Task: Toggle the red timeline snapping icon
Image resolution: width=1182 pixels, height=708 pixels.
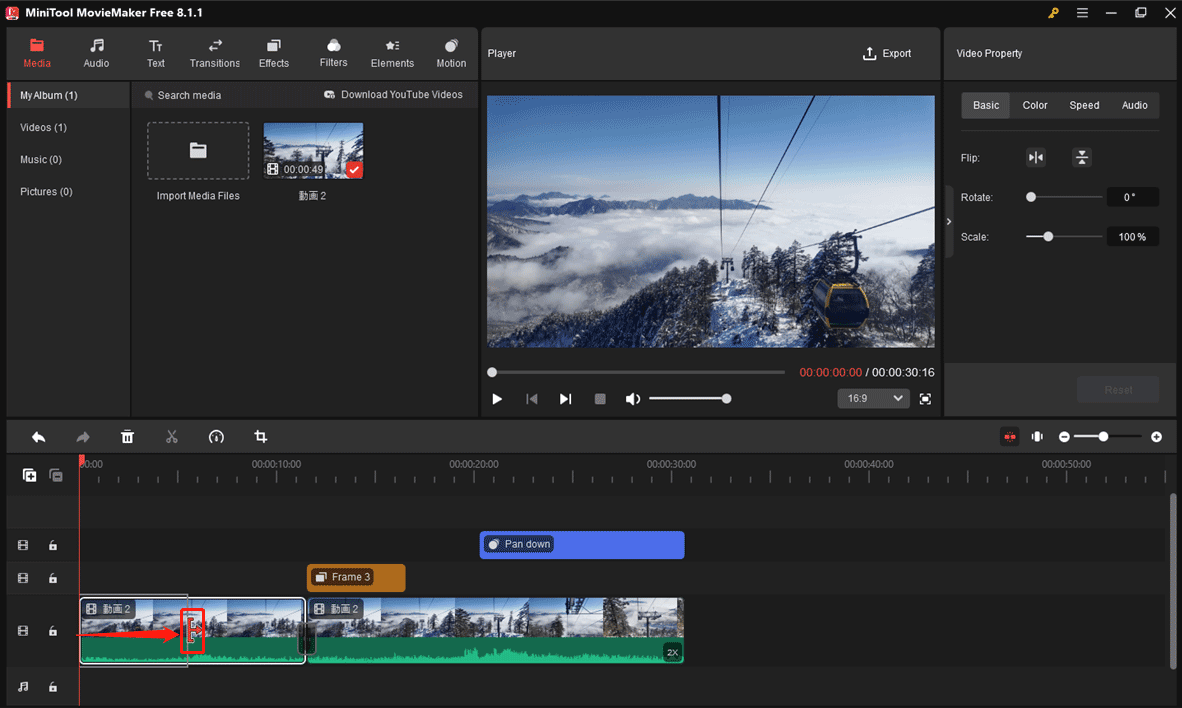Action: click(x=1009, y=437)
